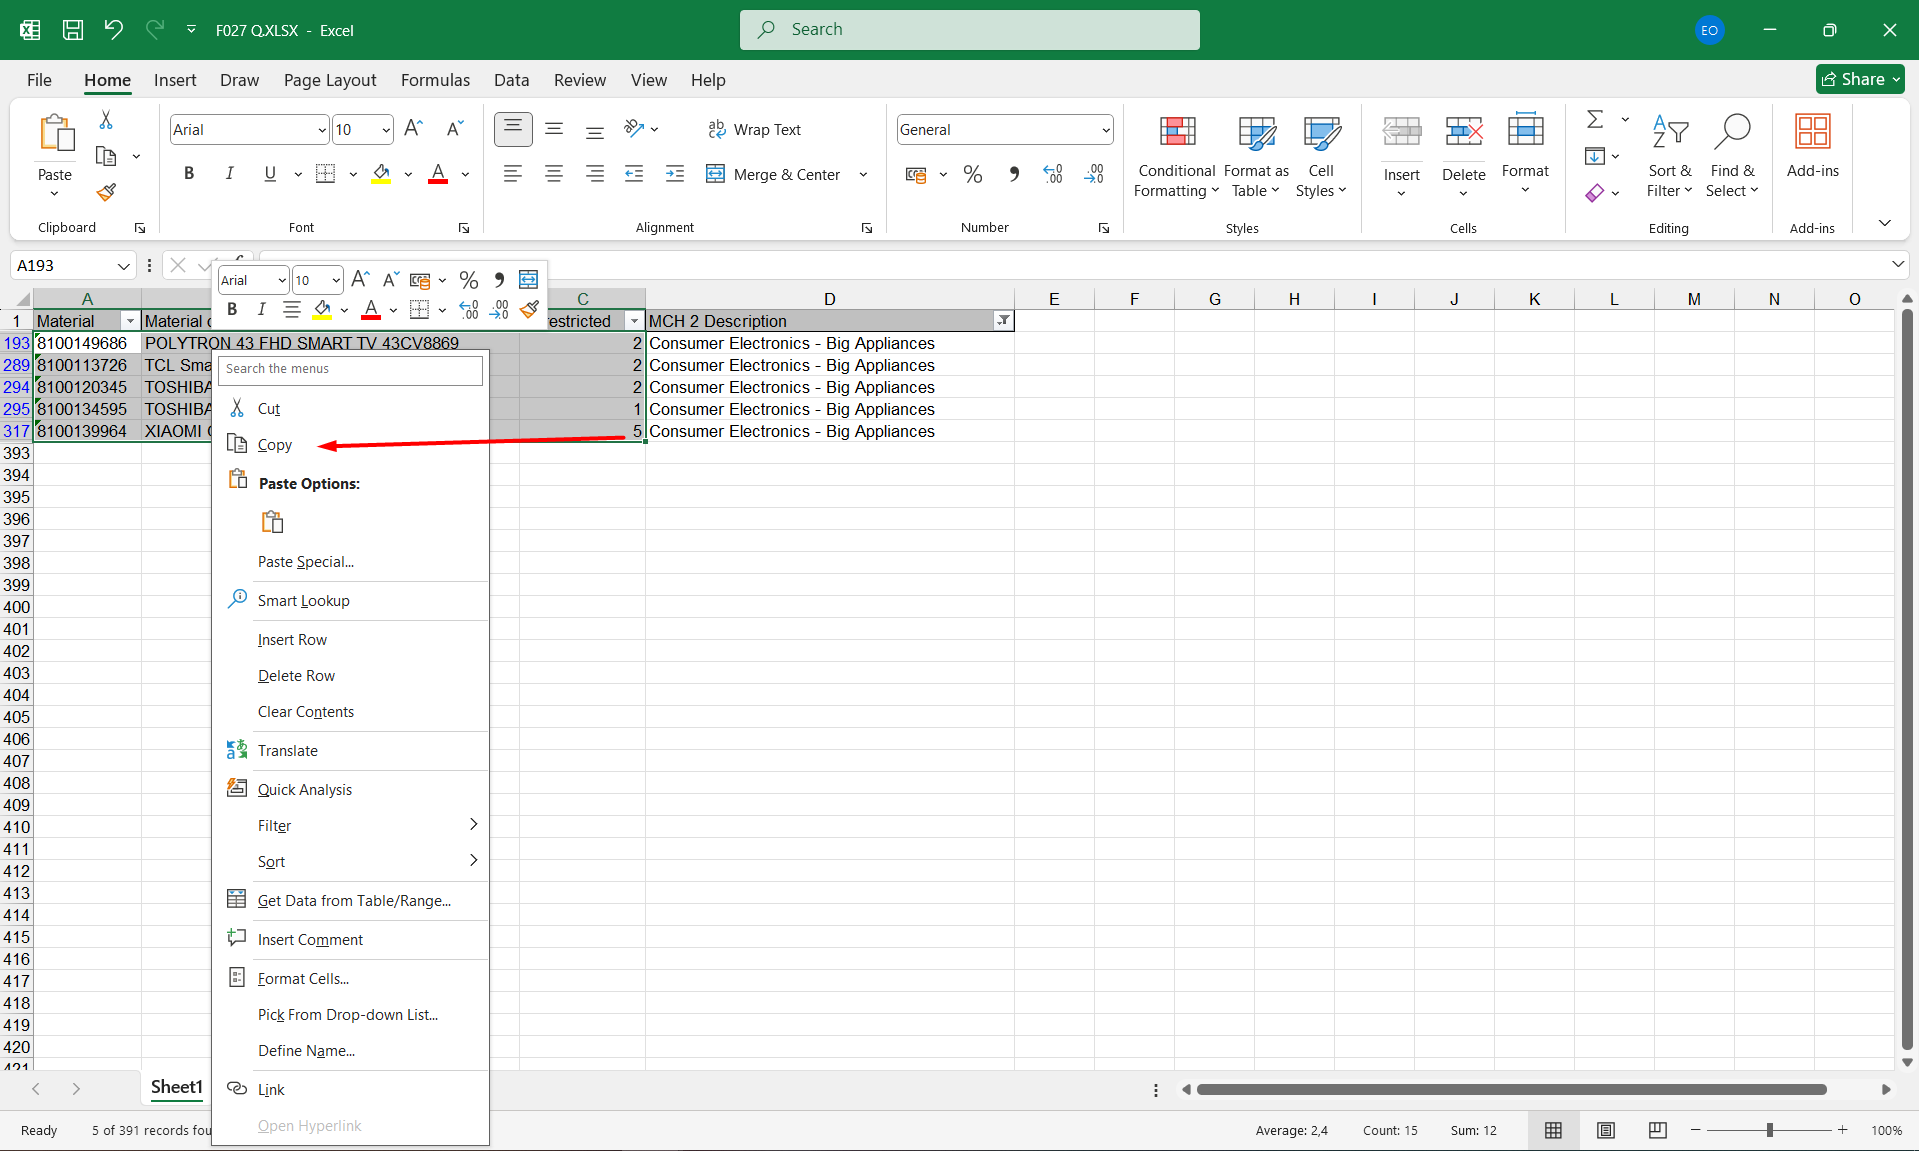Click the AutoSum sigma icon
Viewport: 1919px width, 1151px height.
[1595, 120]
